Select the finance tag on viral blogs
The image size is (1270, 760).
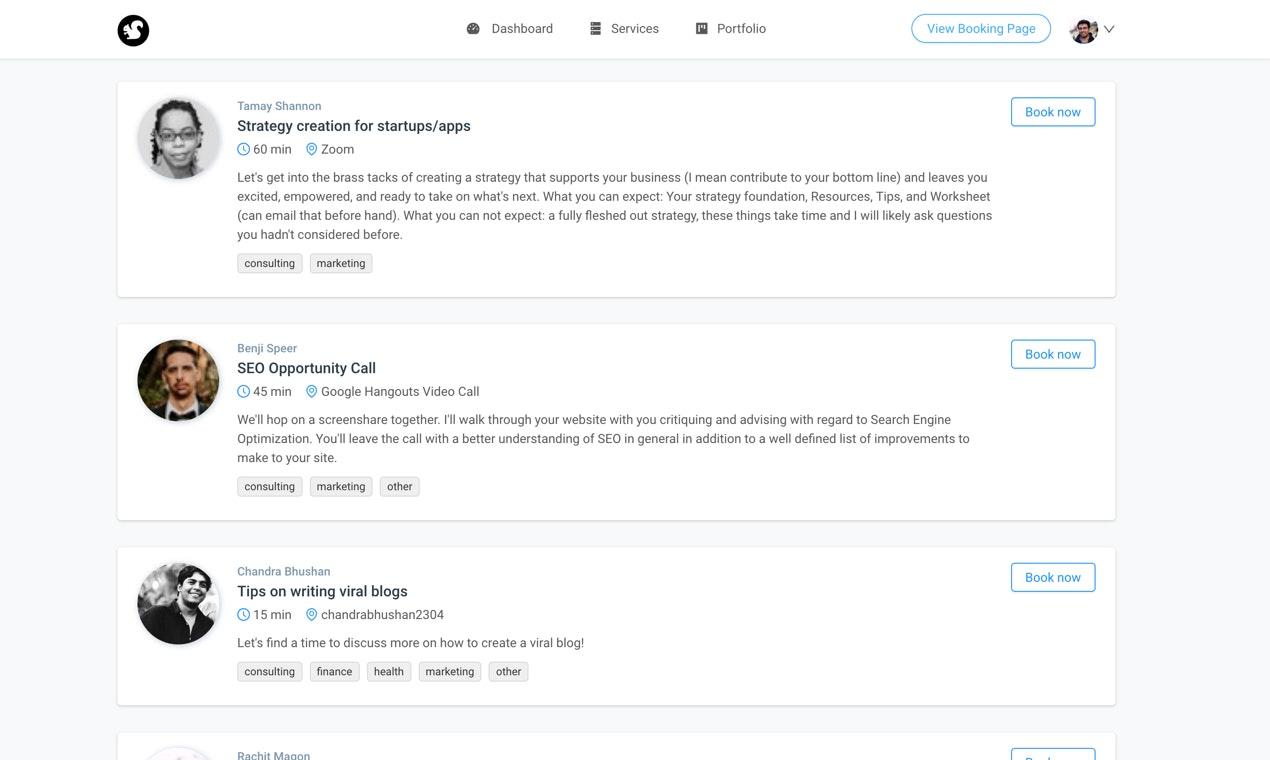coord(334,672)
